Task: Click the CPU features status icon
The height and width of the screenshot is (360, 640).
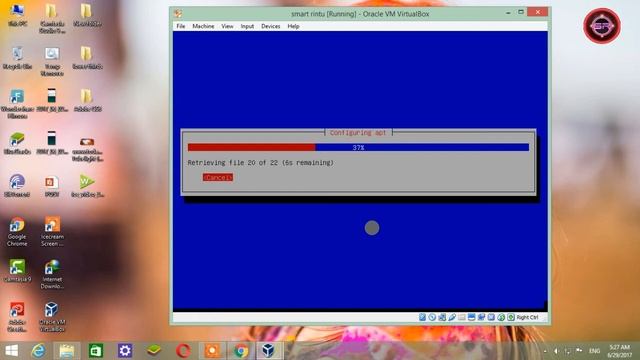Action: pos(491,317)
